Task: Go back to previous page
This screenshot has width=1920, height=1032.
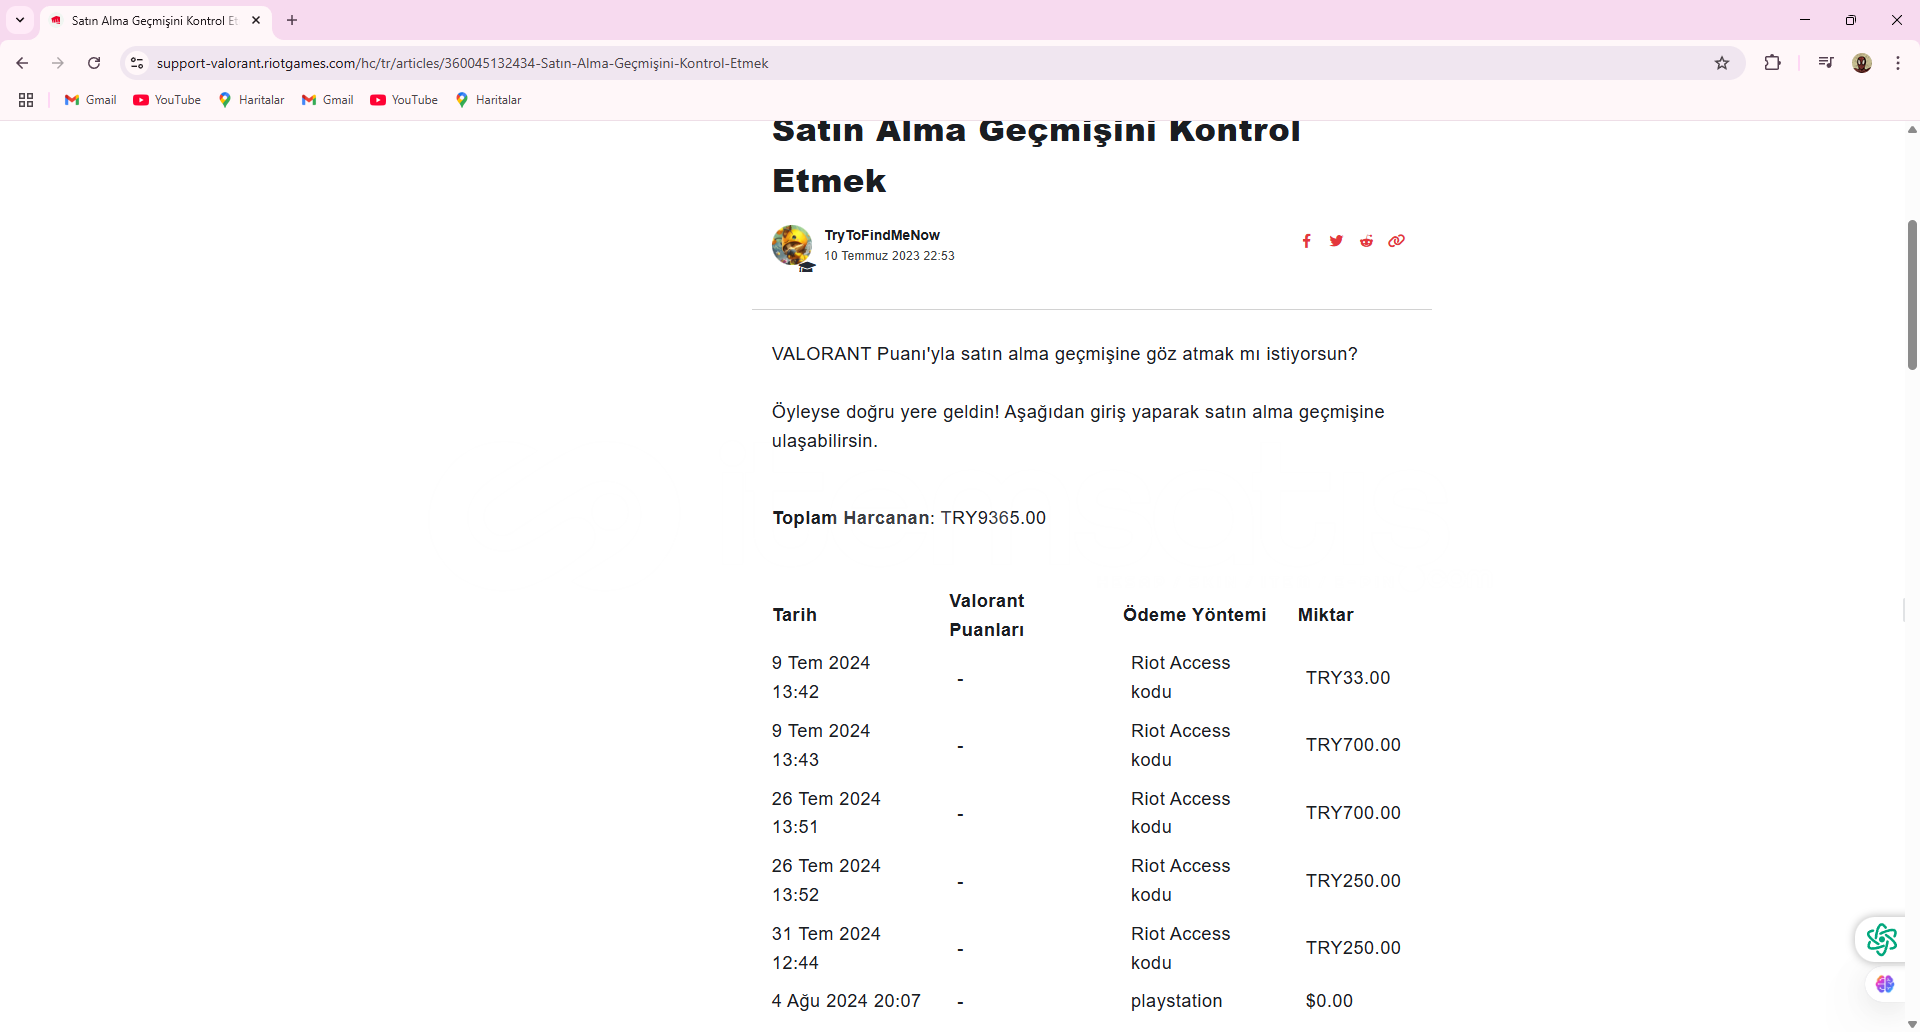Action: [x=22, y=63]
